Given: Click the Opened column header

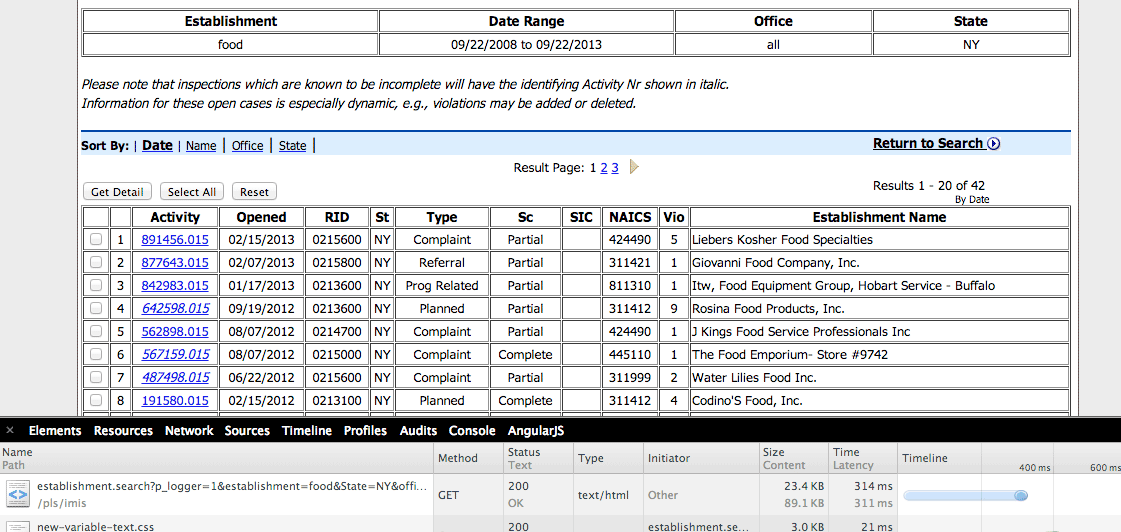Looking at the screenshot, I should [261, 217].
